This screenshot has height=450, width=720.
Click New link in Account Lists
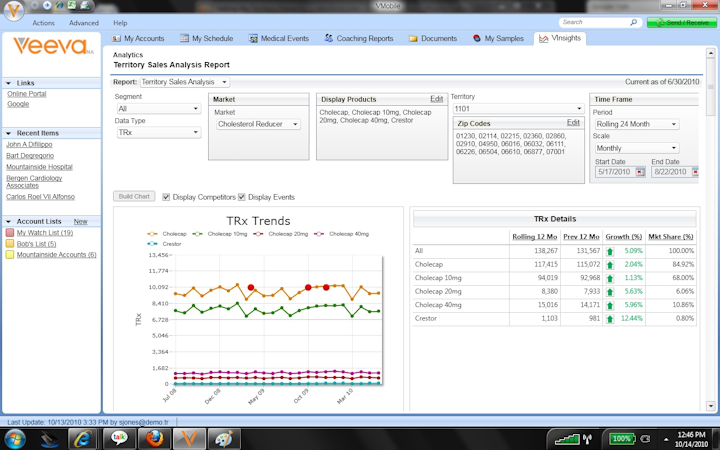tap(80, 221)
